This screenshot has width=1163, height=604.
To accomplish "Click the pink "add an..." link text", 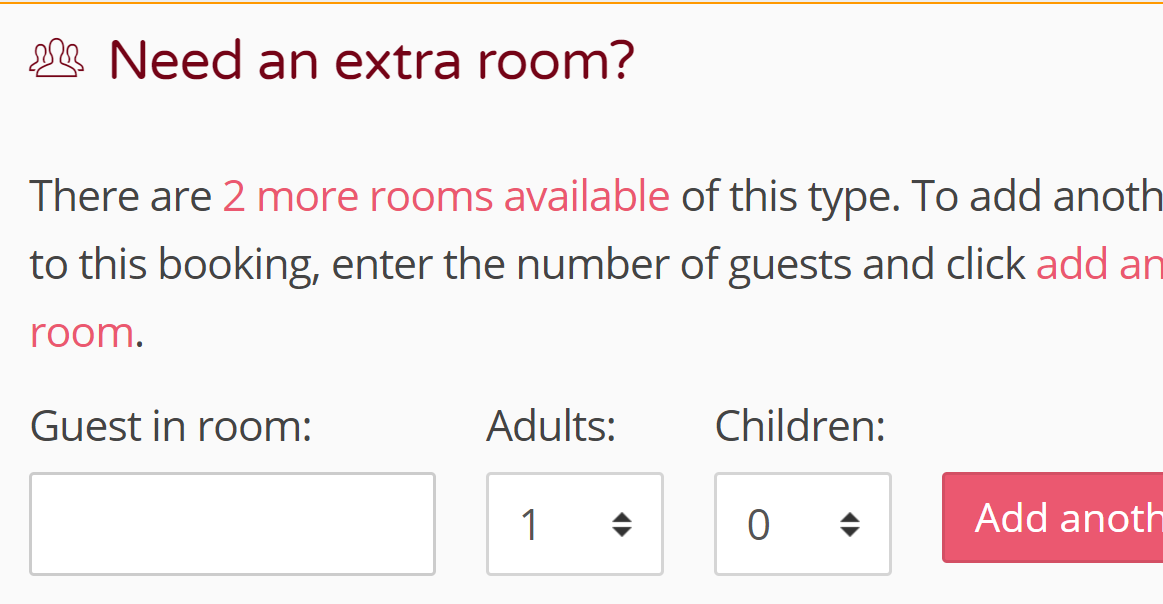I will click(x=1099, y=265).
